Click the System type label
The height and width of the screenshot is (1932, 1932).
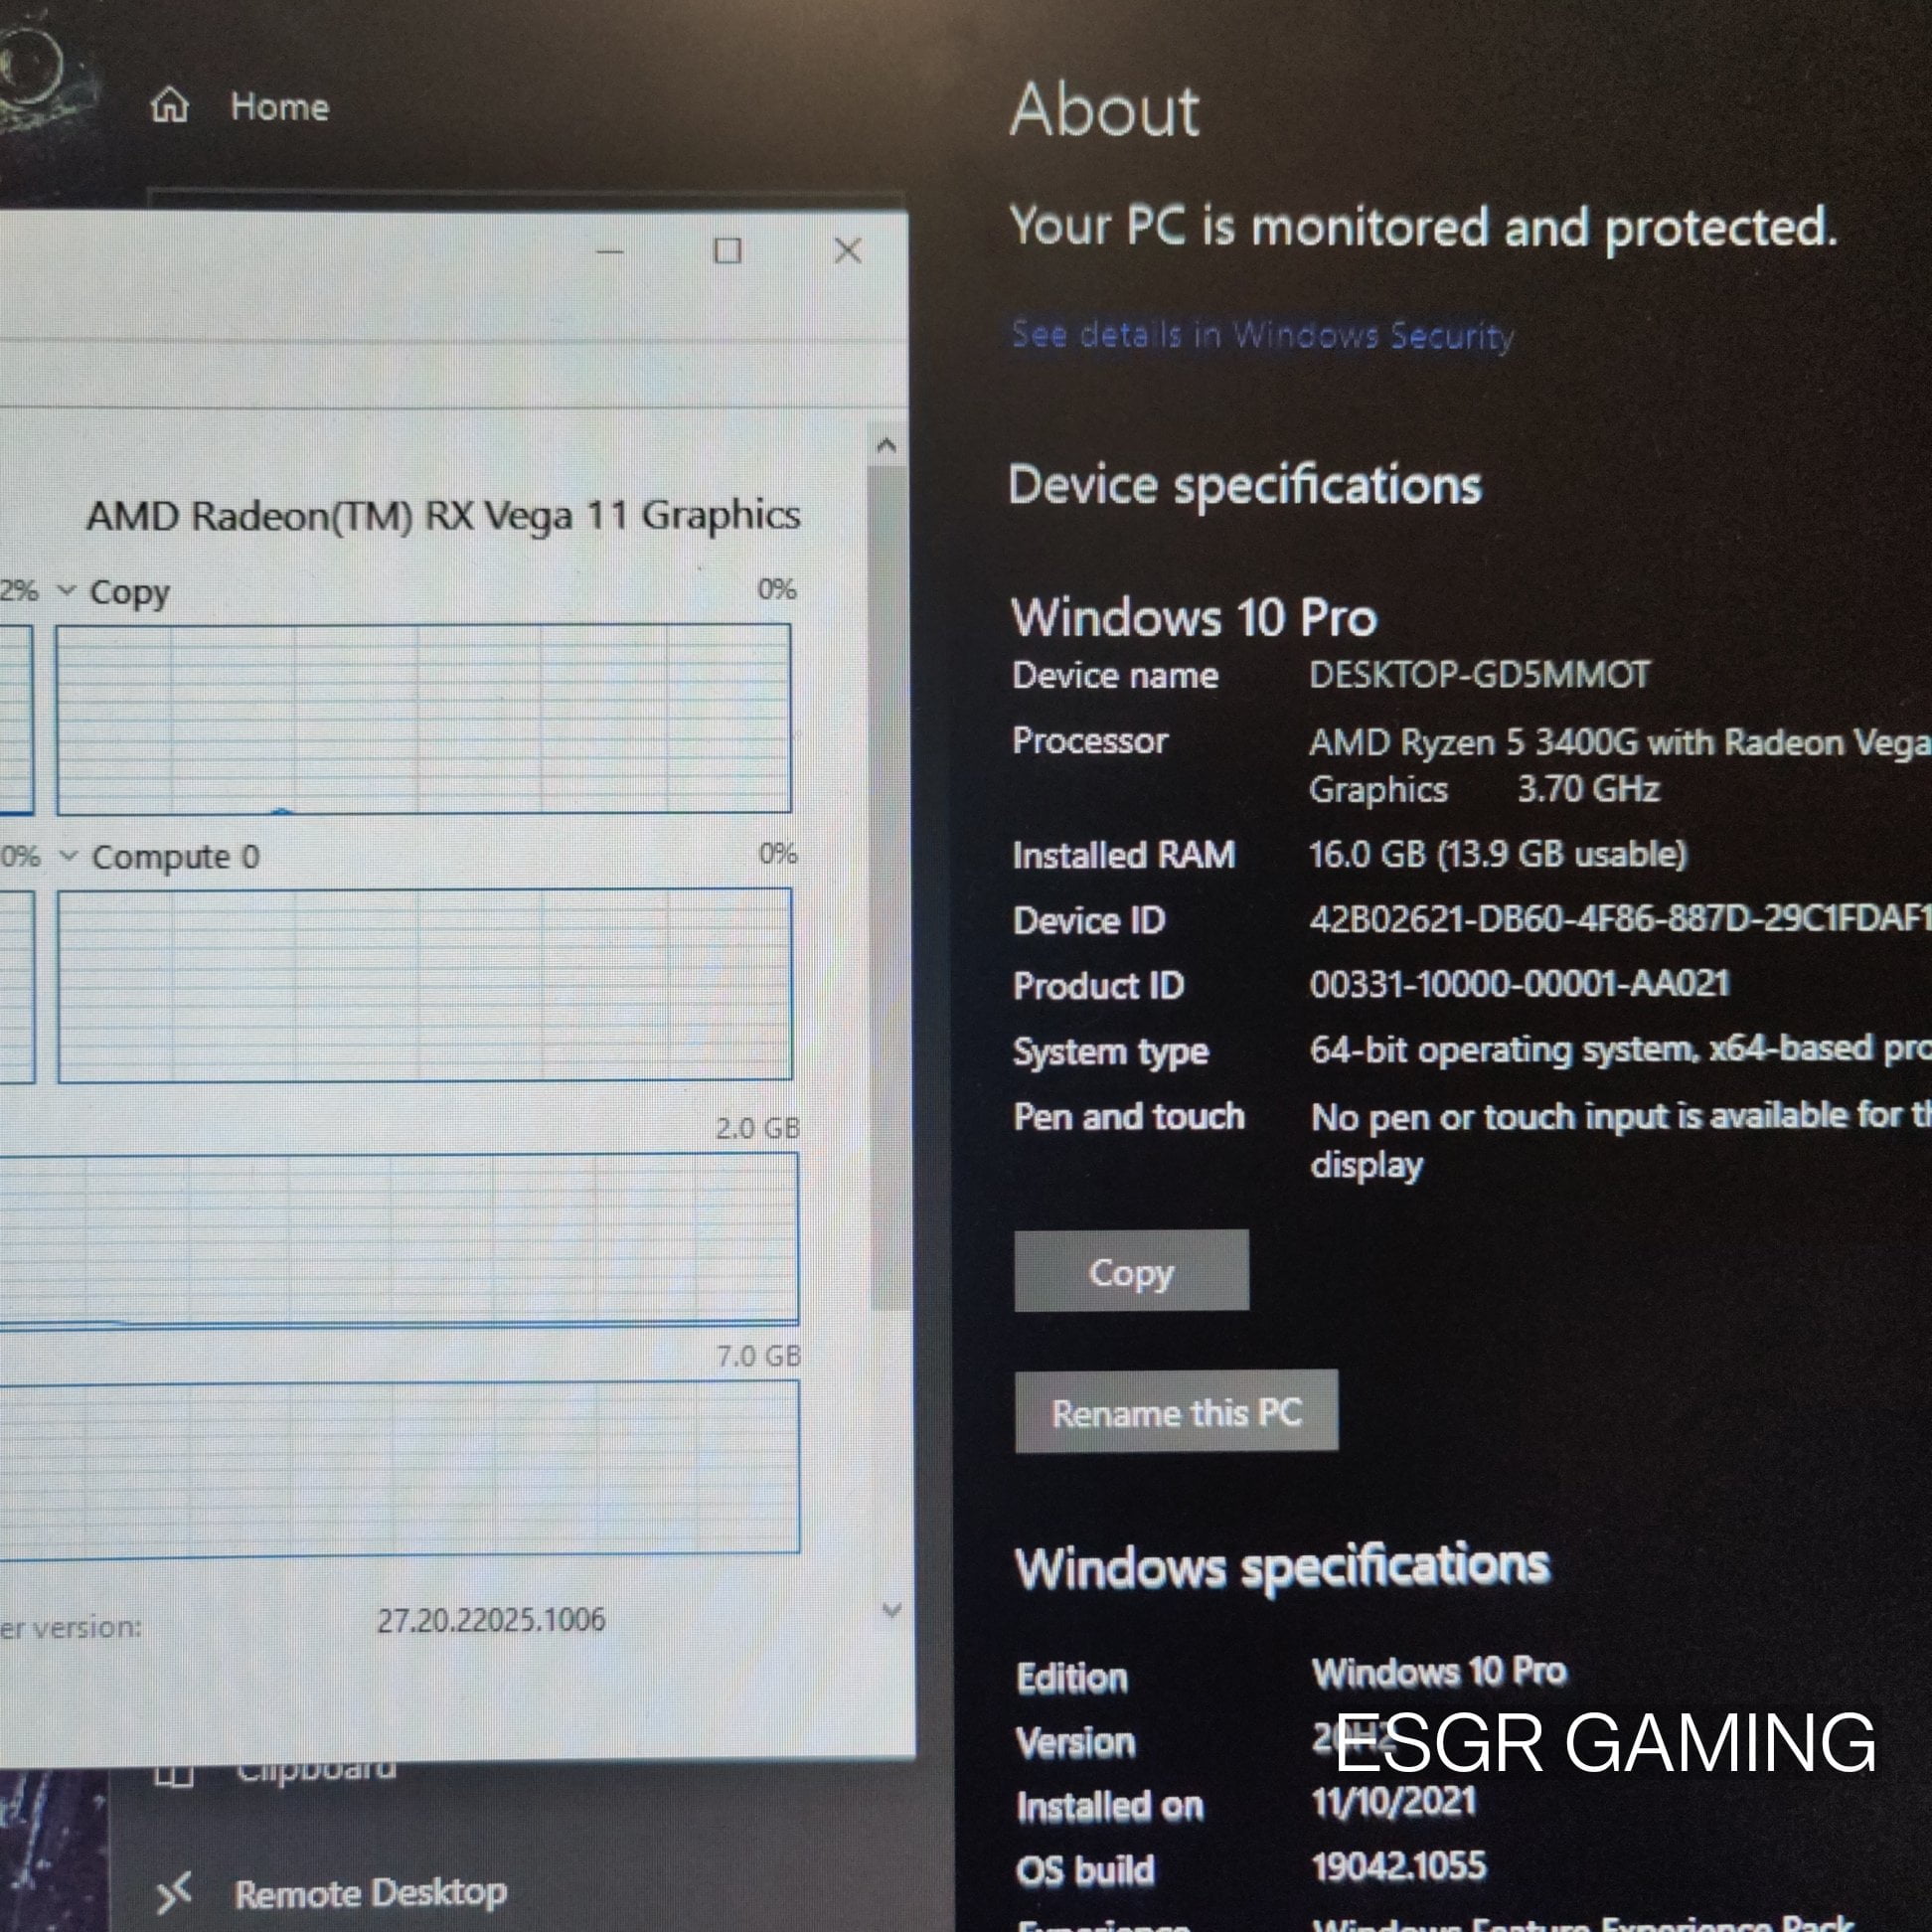pos(1110,1052)
